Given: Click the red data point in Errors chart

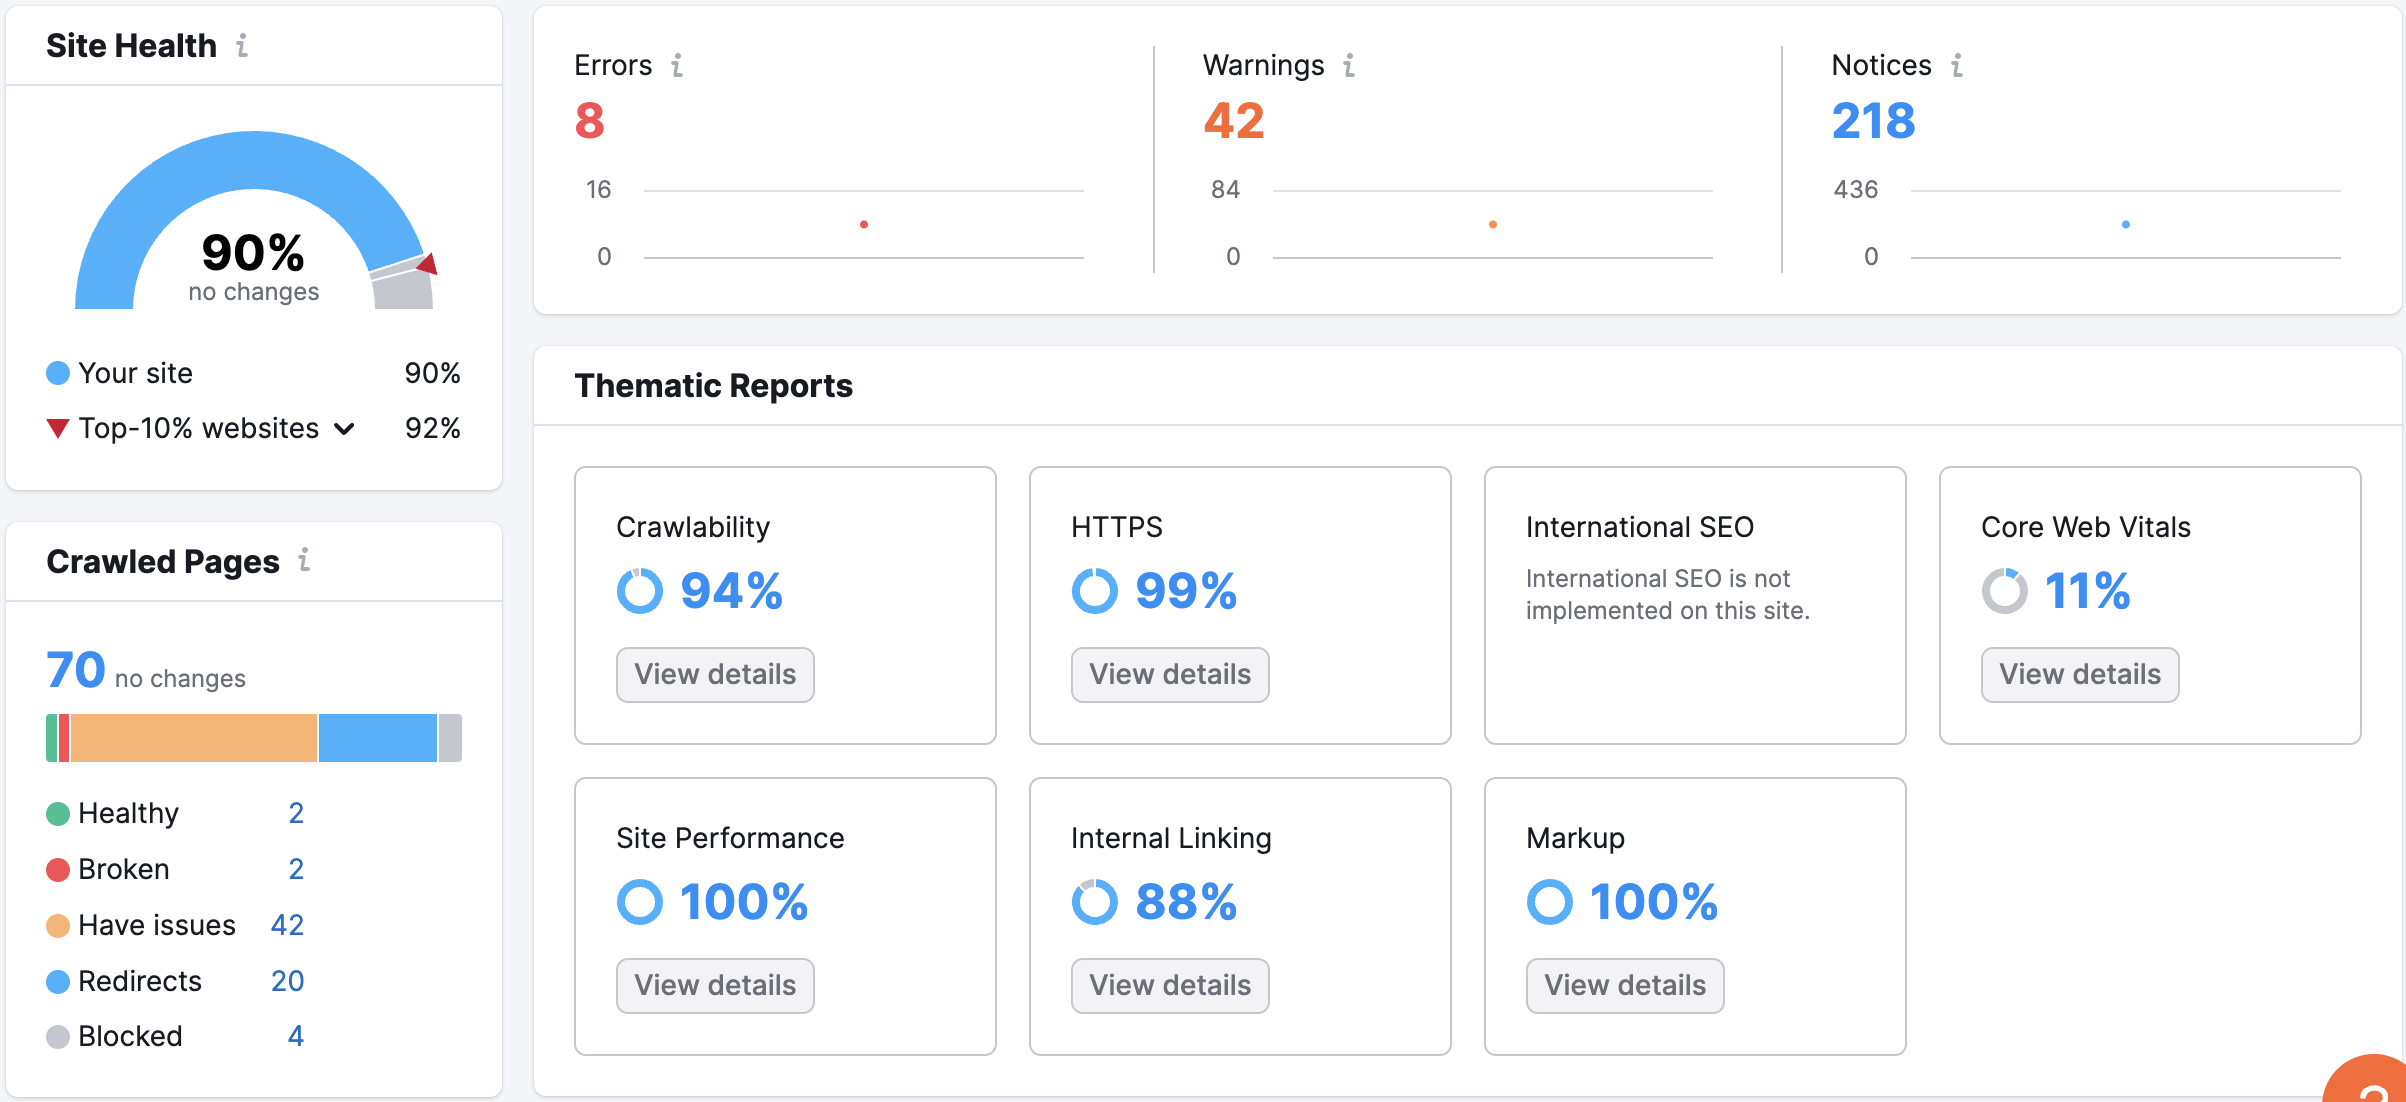Looking at the screenshot, I should click(864, 224).
